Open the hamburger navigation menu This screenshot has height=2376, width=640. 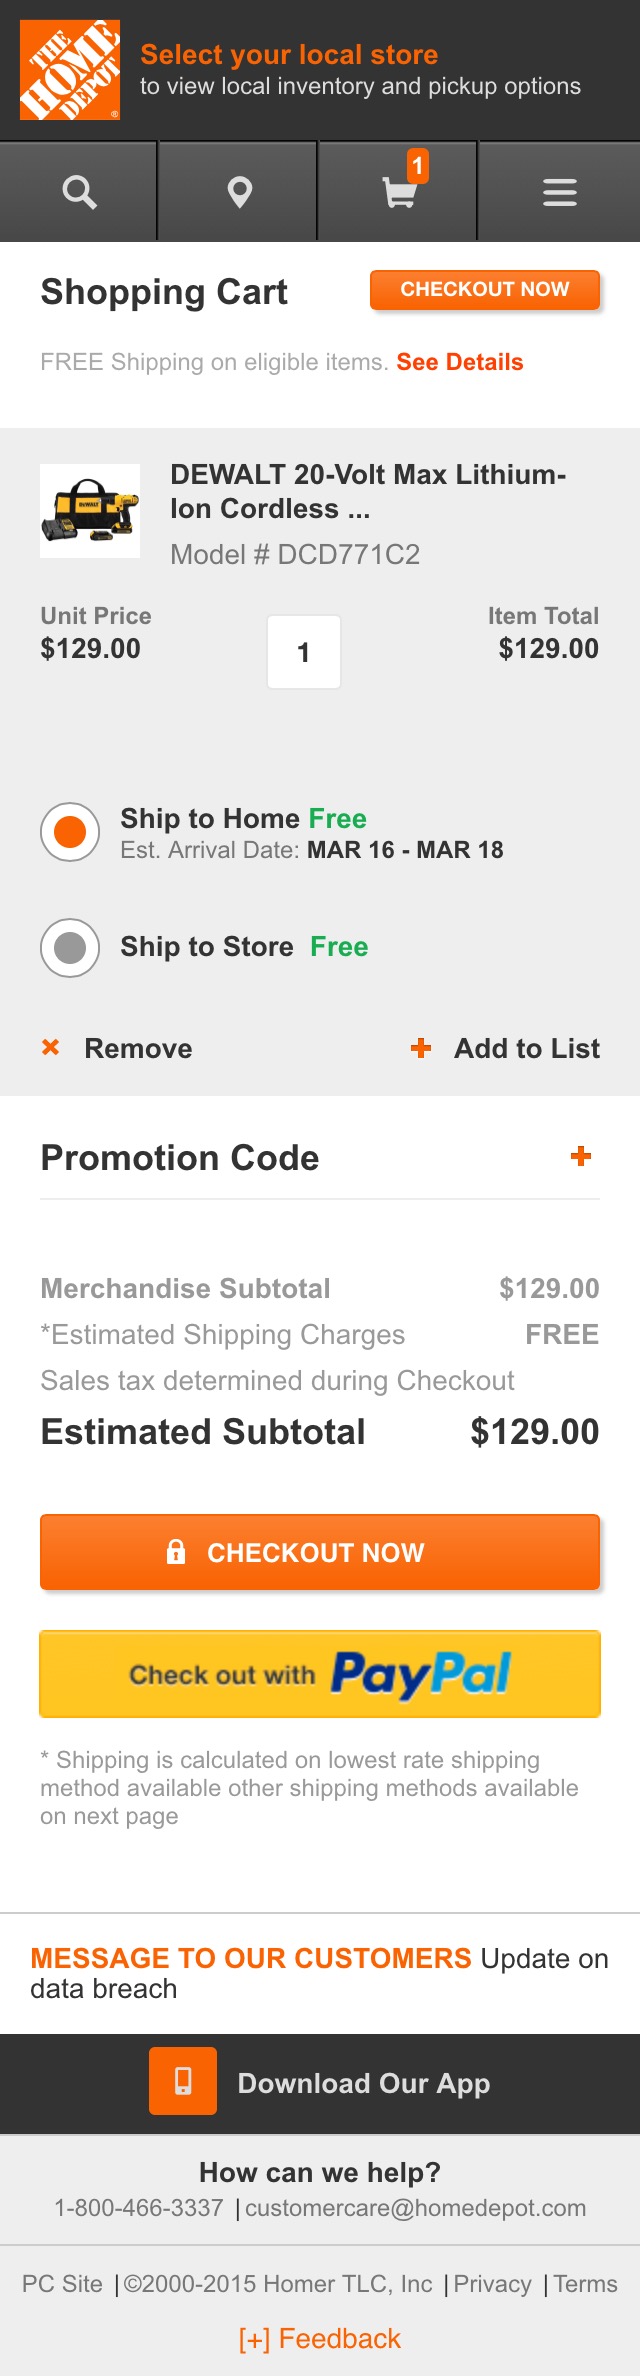(x=559, y=191)
